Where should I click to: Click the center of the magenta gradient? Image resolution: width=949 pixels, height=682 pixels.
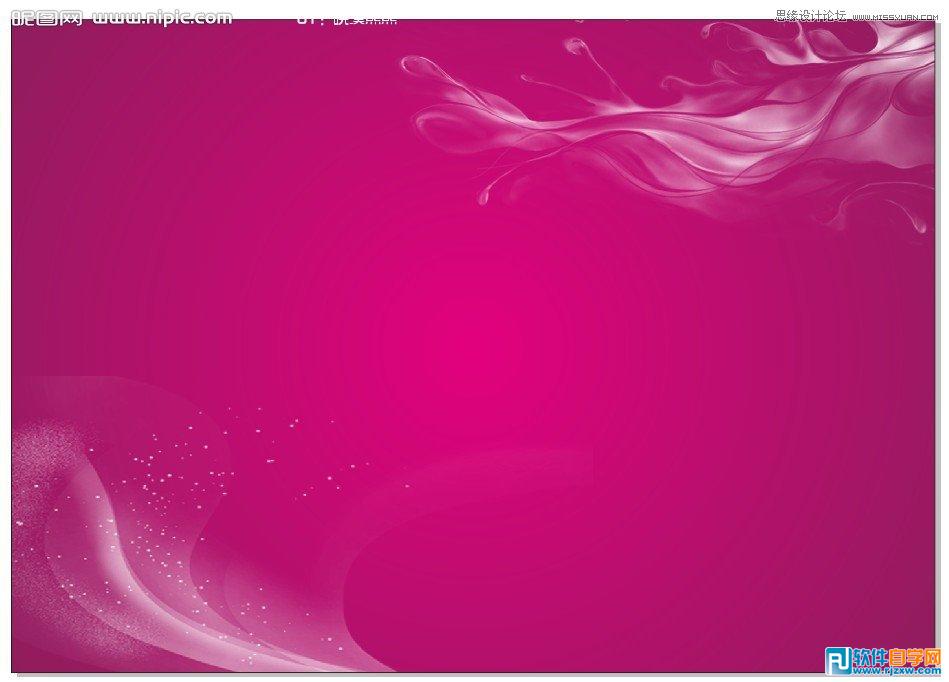point(475,340)
